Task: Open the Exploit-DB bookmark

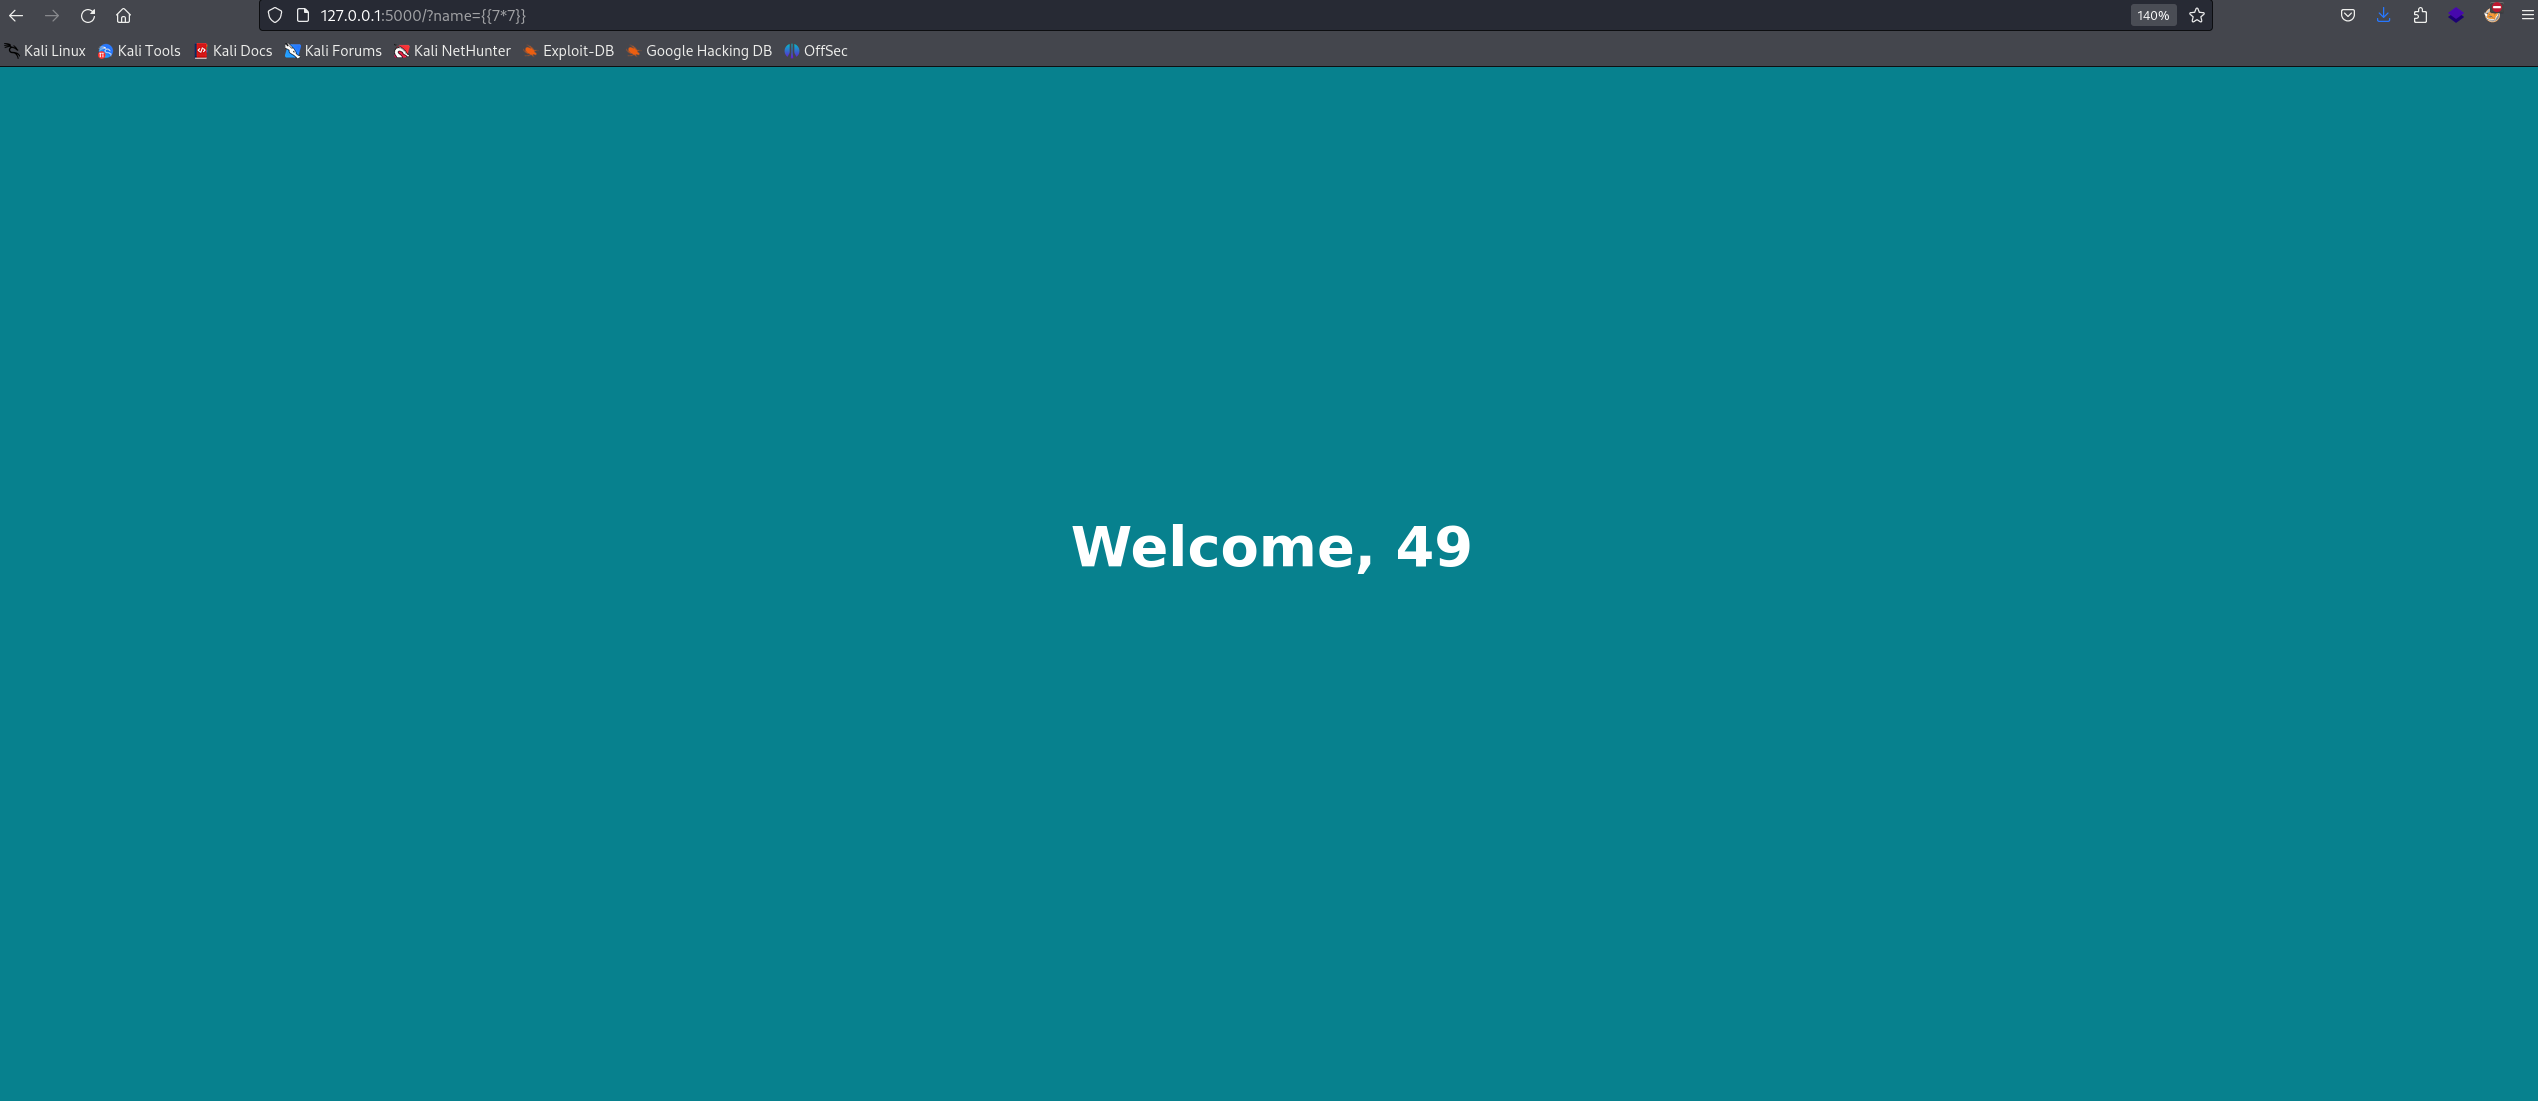Action: click(x=569, y=51)
